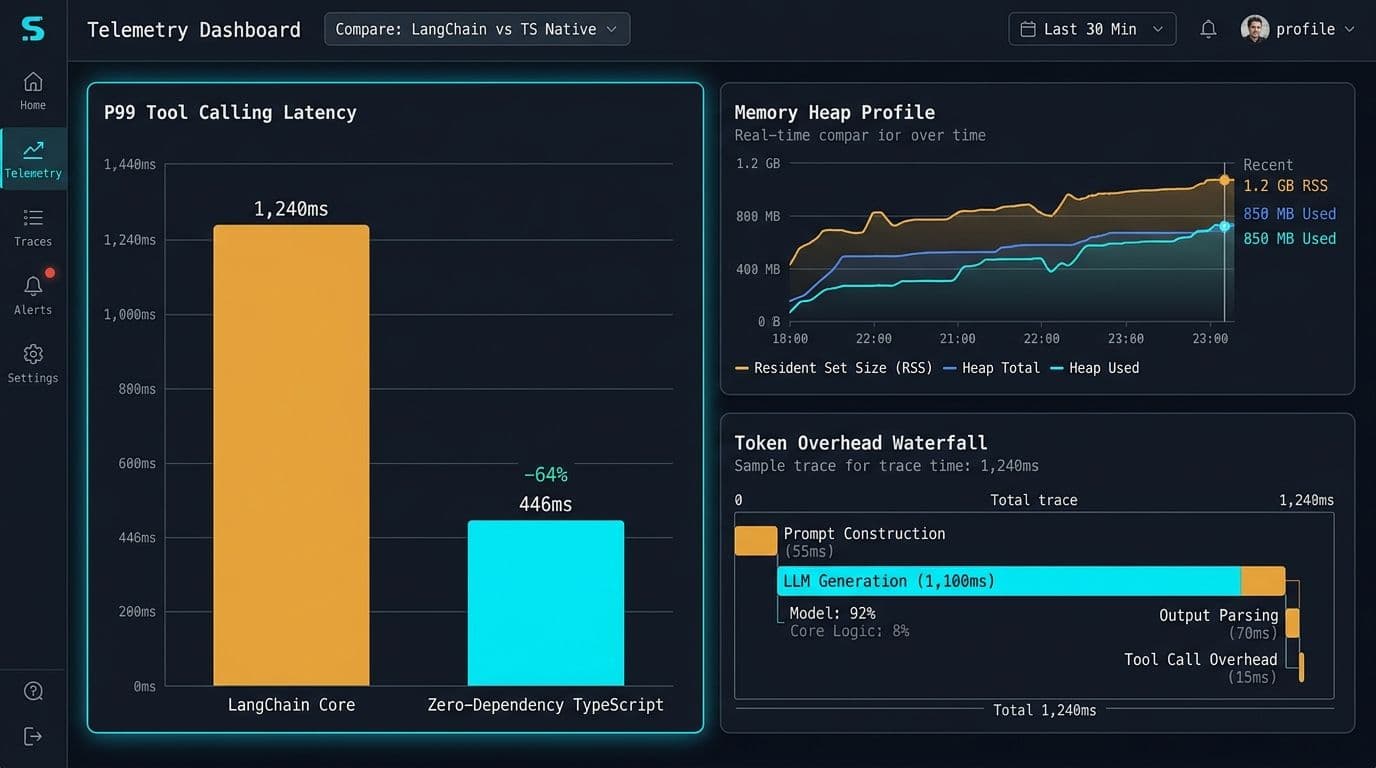
Task: Click the RSS endpoint marker on chart
Action: coord(1224,180)
